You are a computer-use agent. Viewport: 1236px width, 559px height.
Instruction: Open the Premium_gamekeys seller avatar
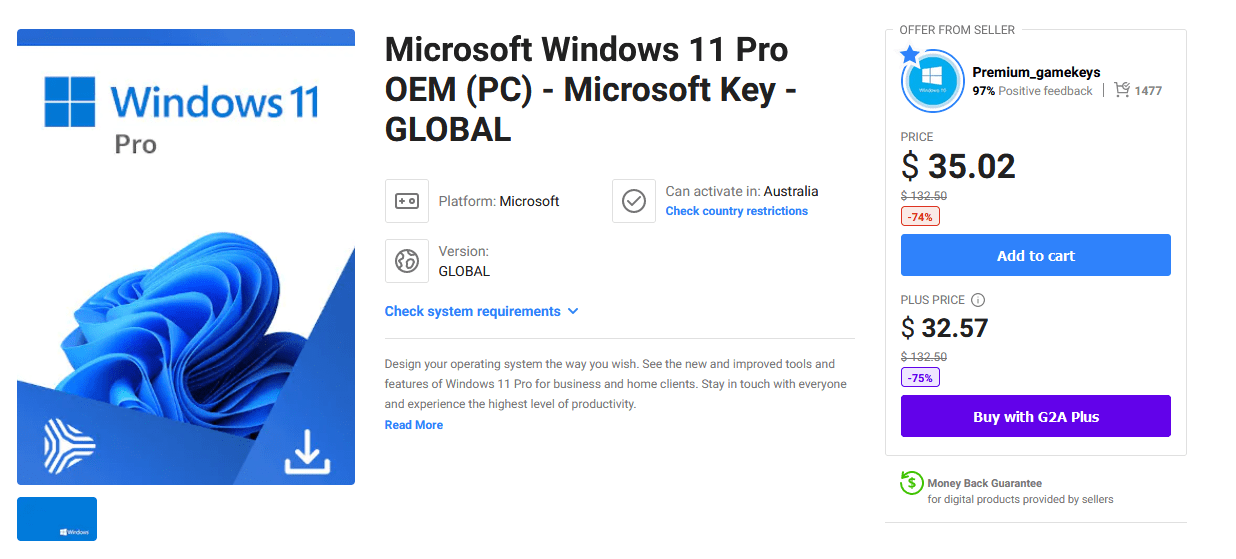(x=932, y=81)
